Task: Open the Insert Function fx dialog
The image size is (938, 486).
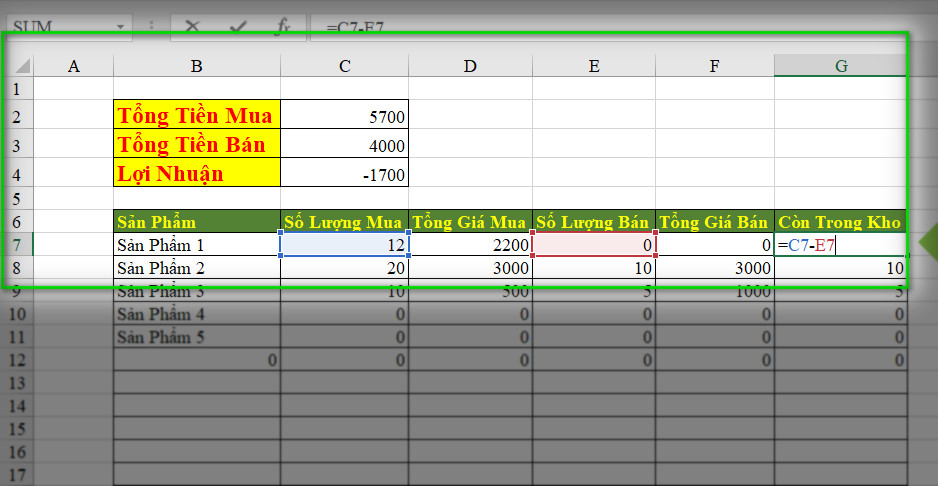Action: [283, 26]
